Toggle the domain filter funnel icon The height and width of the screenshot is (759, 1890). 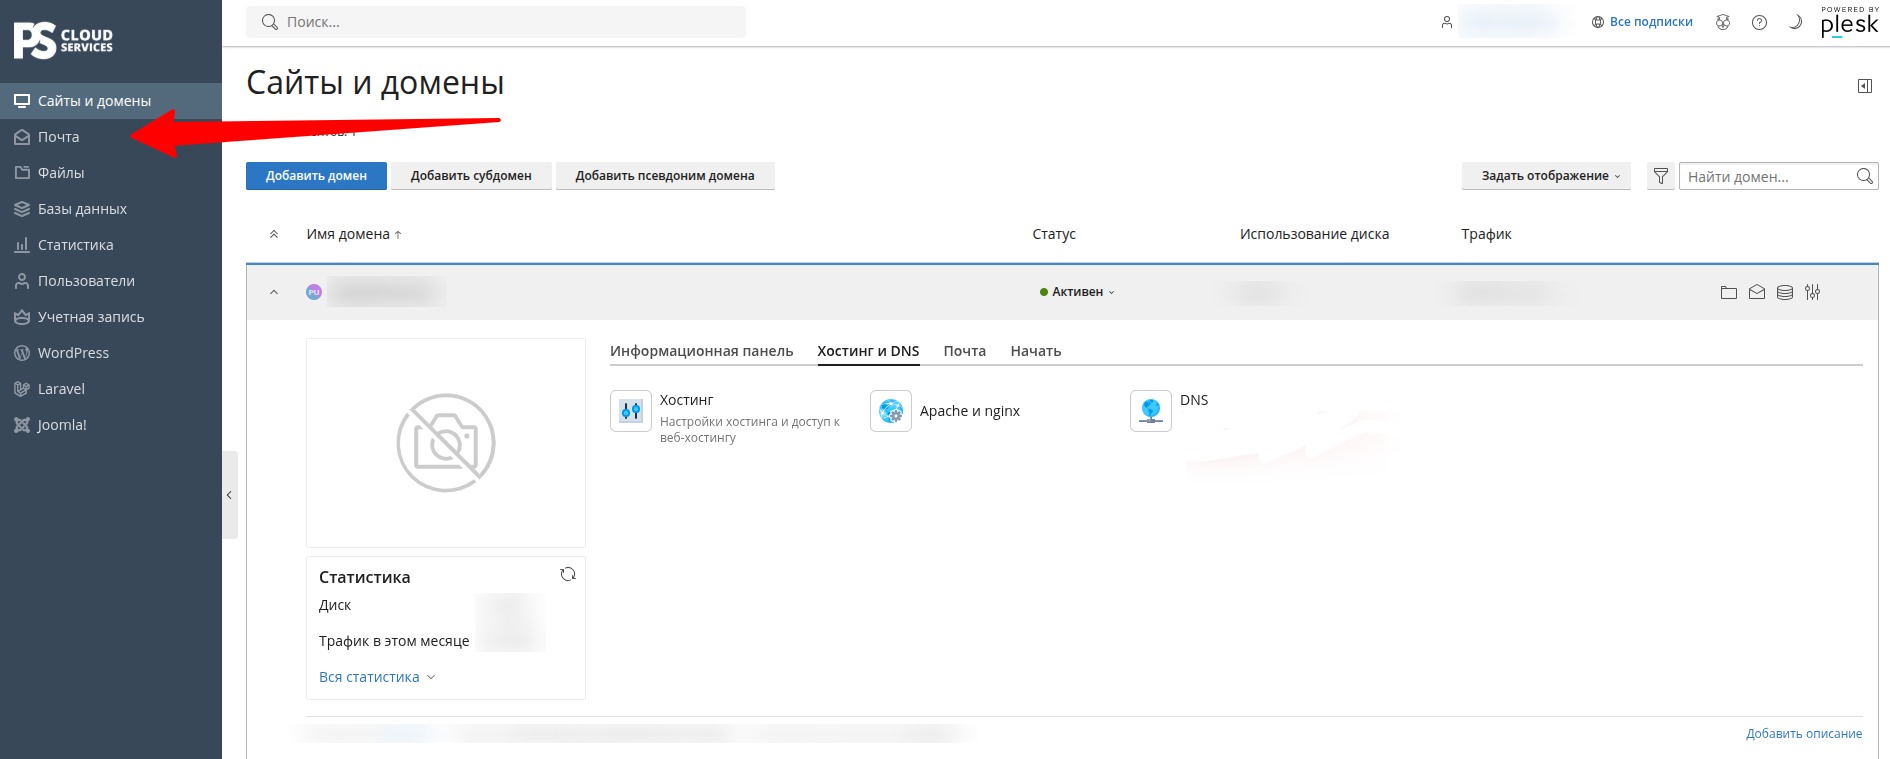click(x=1661, y=176)
